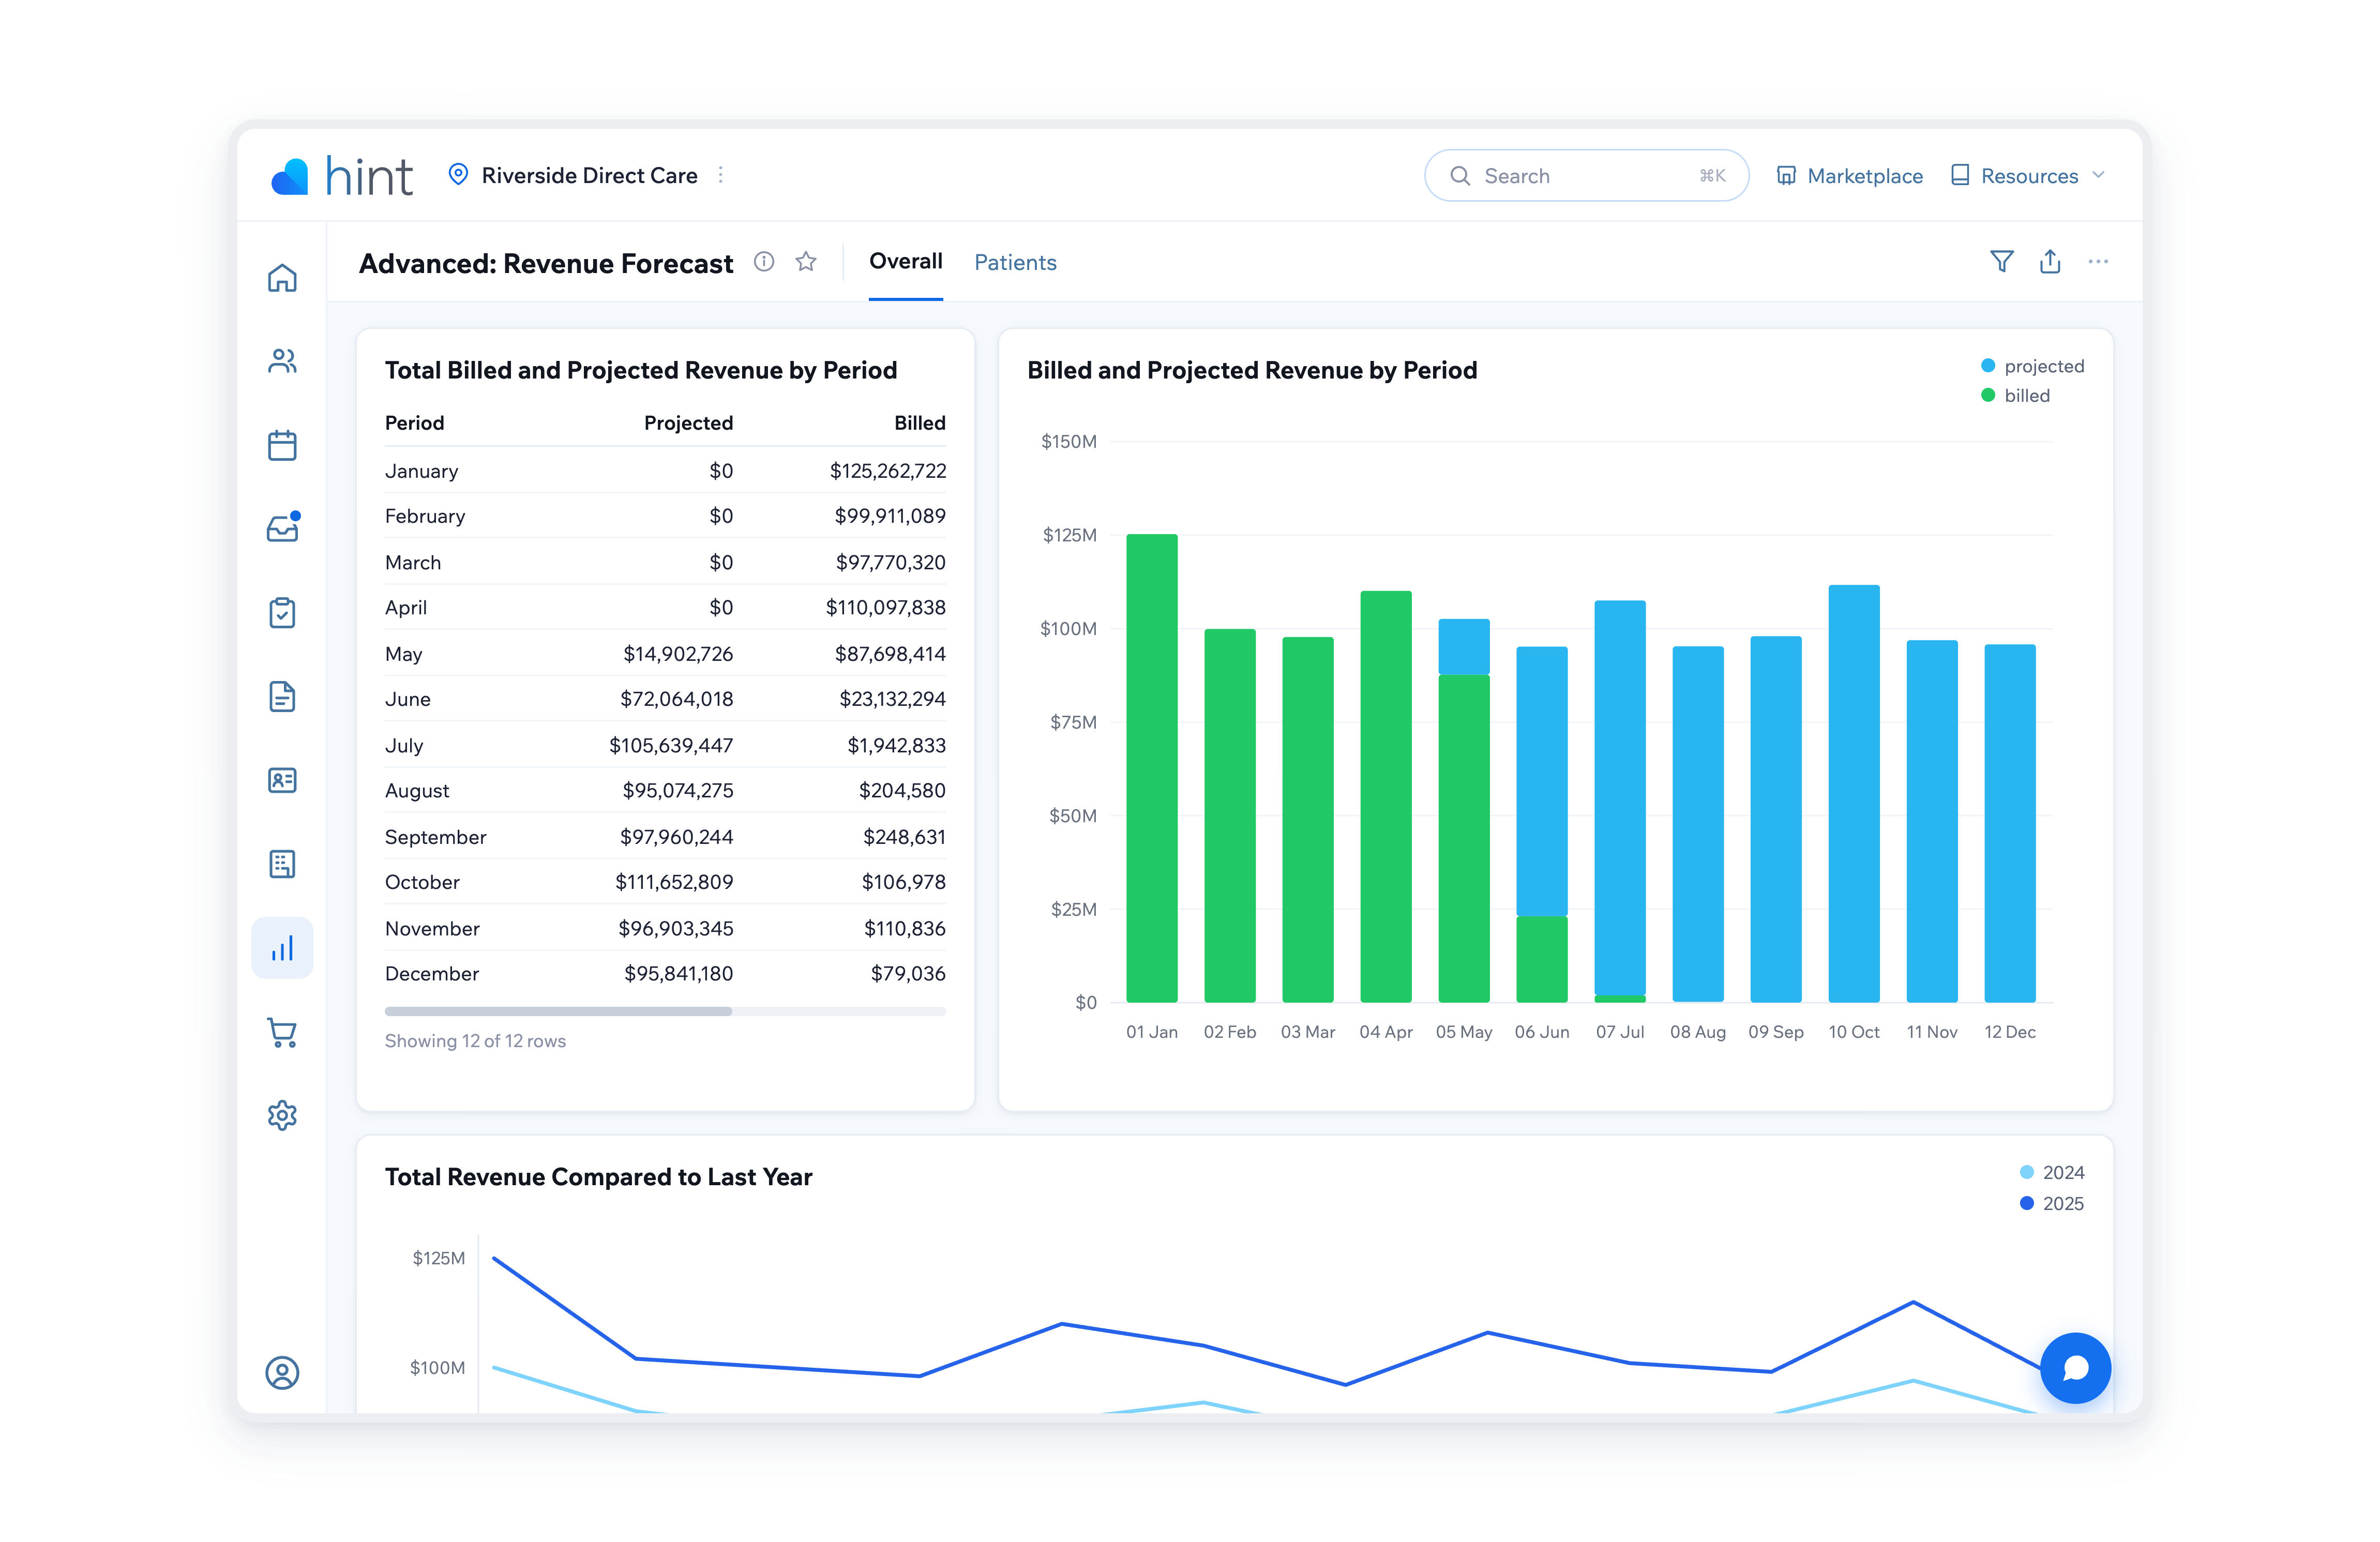Toggle the projected legend item
Viewport: 2380px width, 1542px height.
click(x=2032, y=366)
